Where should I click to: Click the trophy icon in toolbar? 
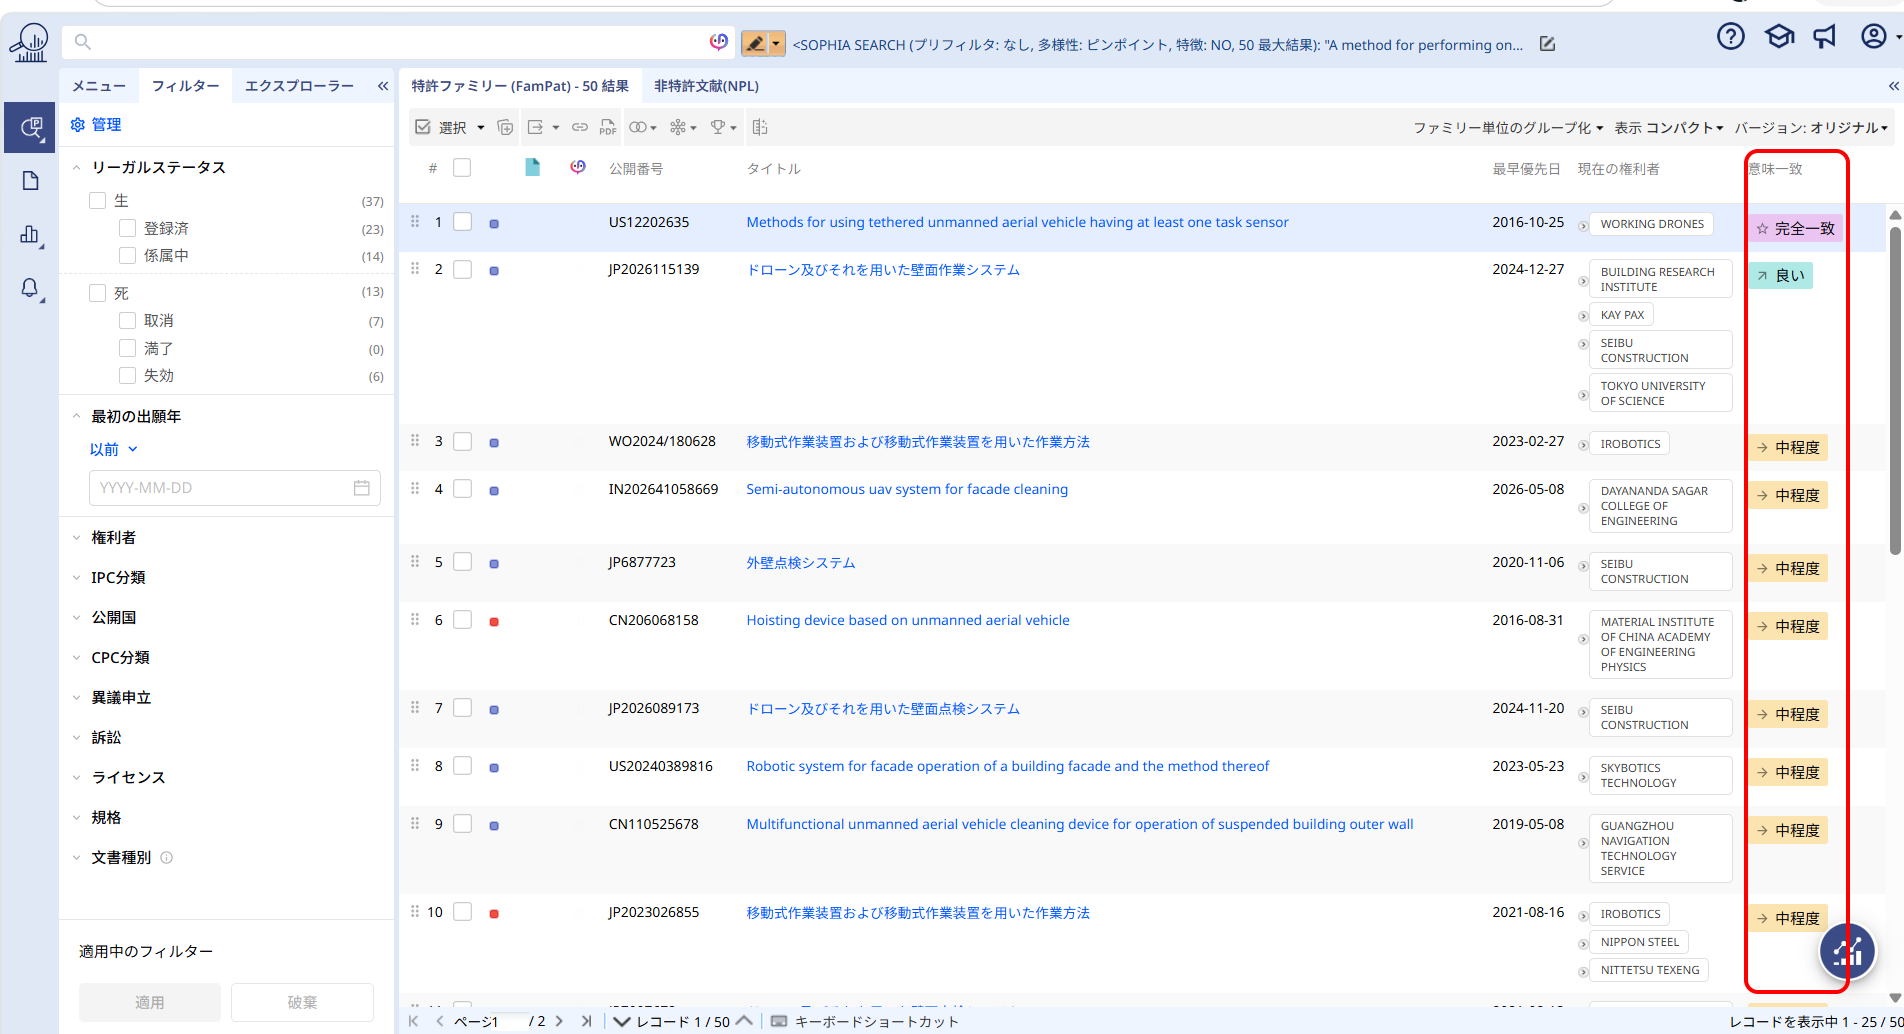pos(718,127)
